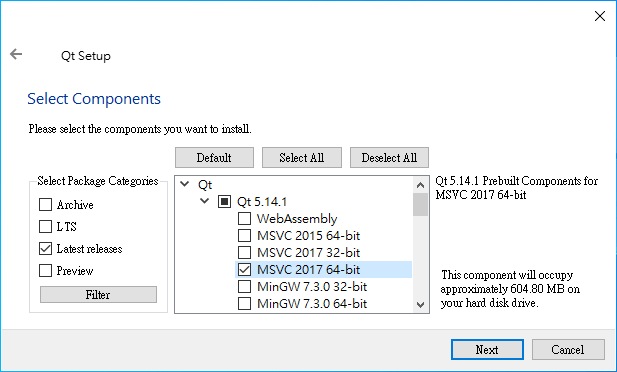Screen dimensions: 617x372
Task: Select the MSVC 2015 64-bit row label
Action: coord(308,235)
